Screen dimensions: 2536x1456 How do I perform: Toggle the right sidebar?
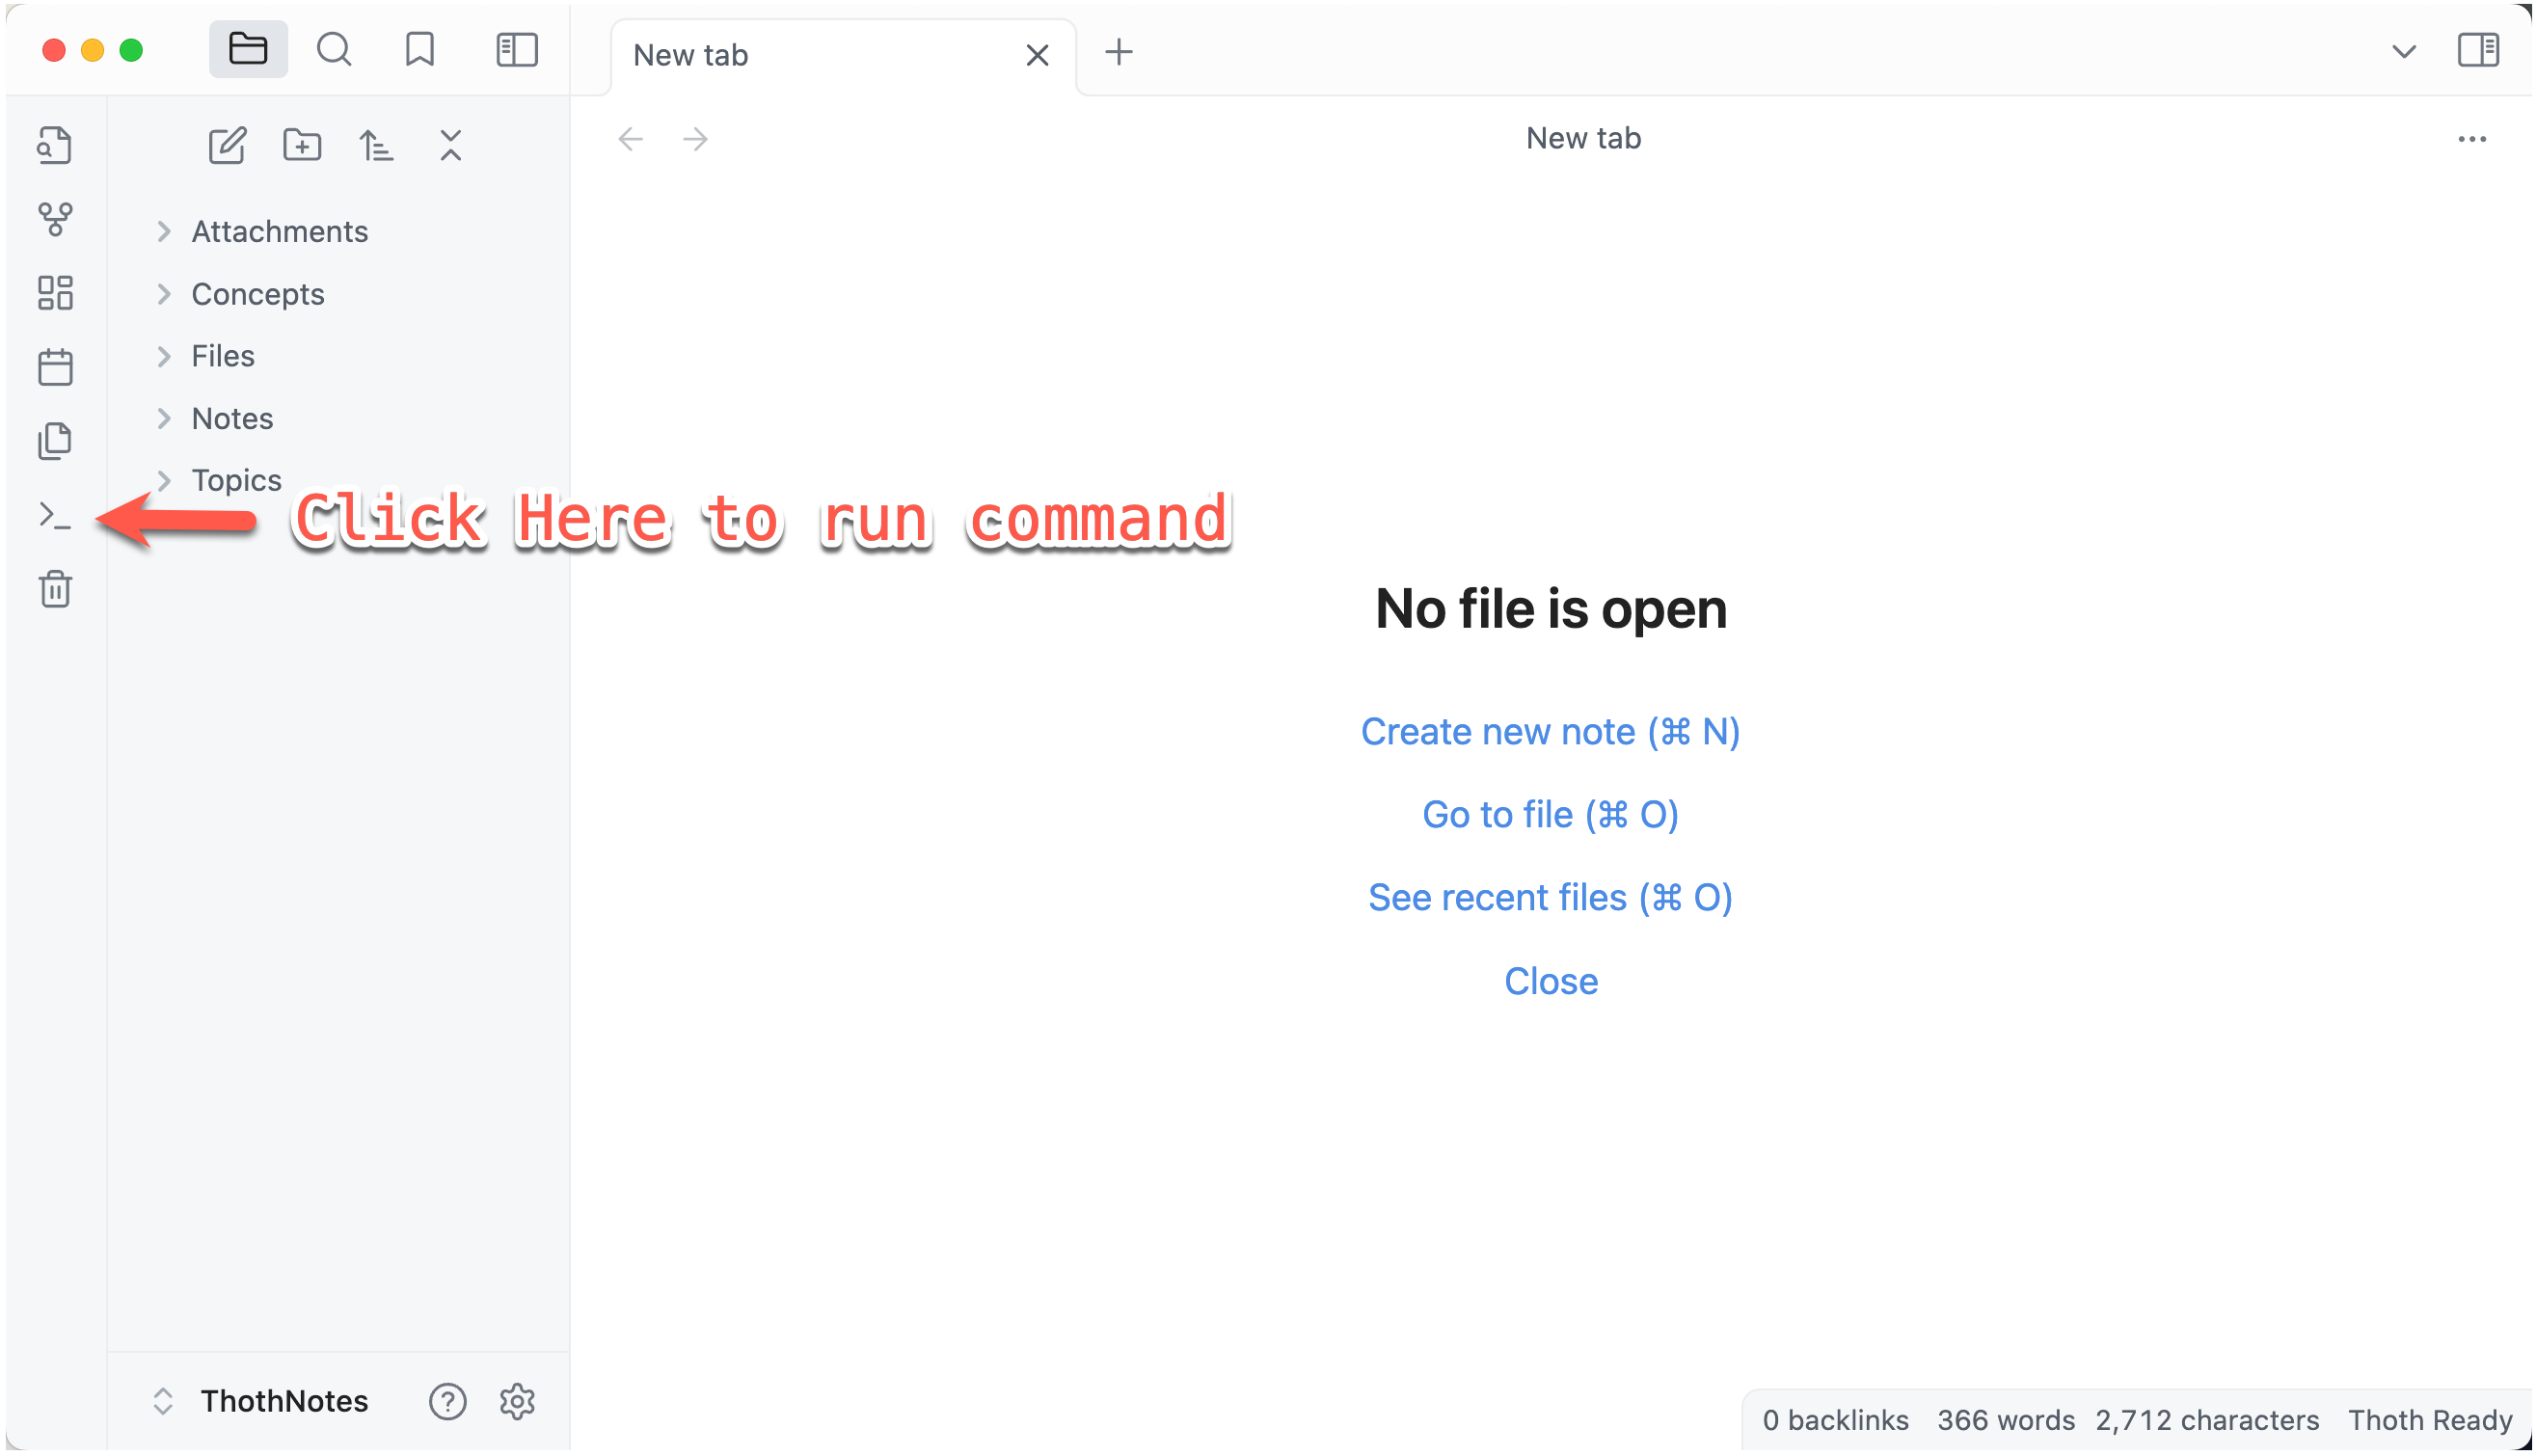click(2478, 50)
